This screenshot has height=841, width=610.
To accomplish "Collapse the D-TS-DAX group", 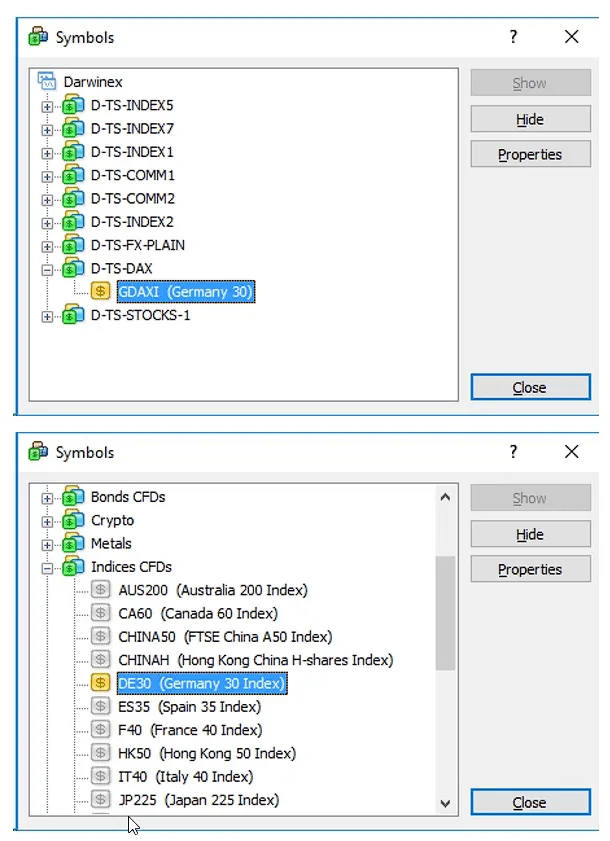I will [47, 270].
